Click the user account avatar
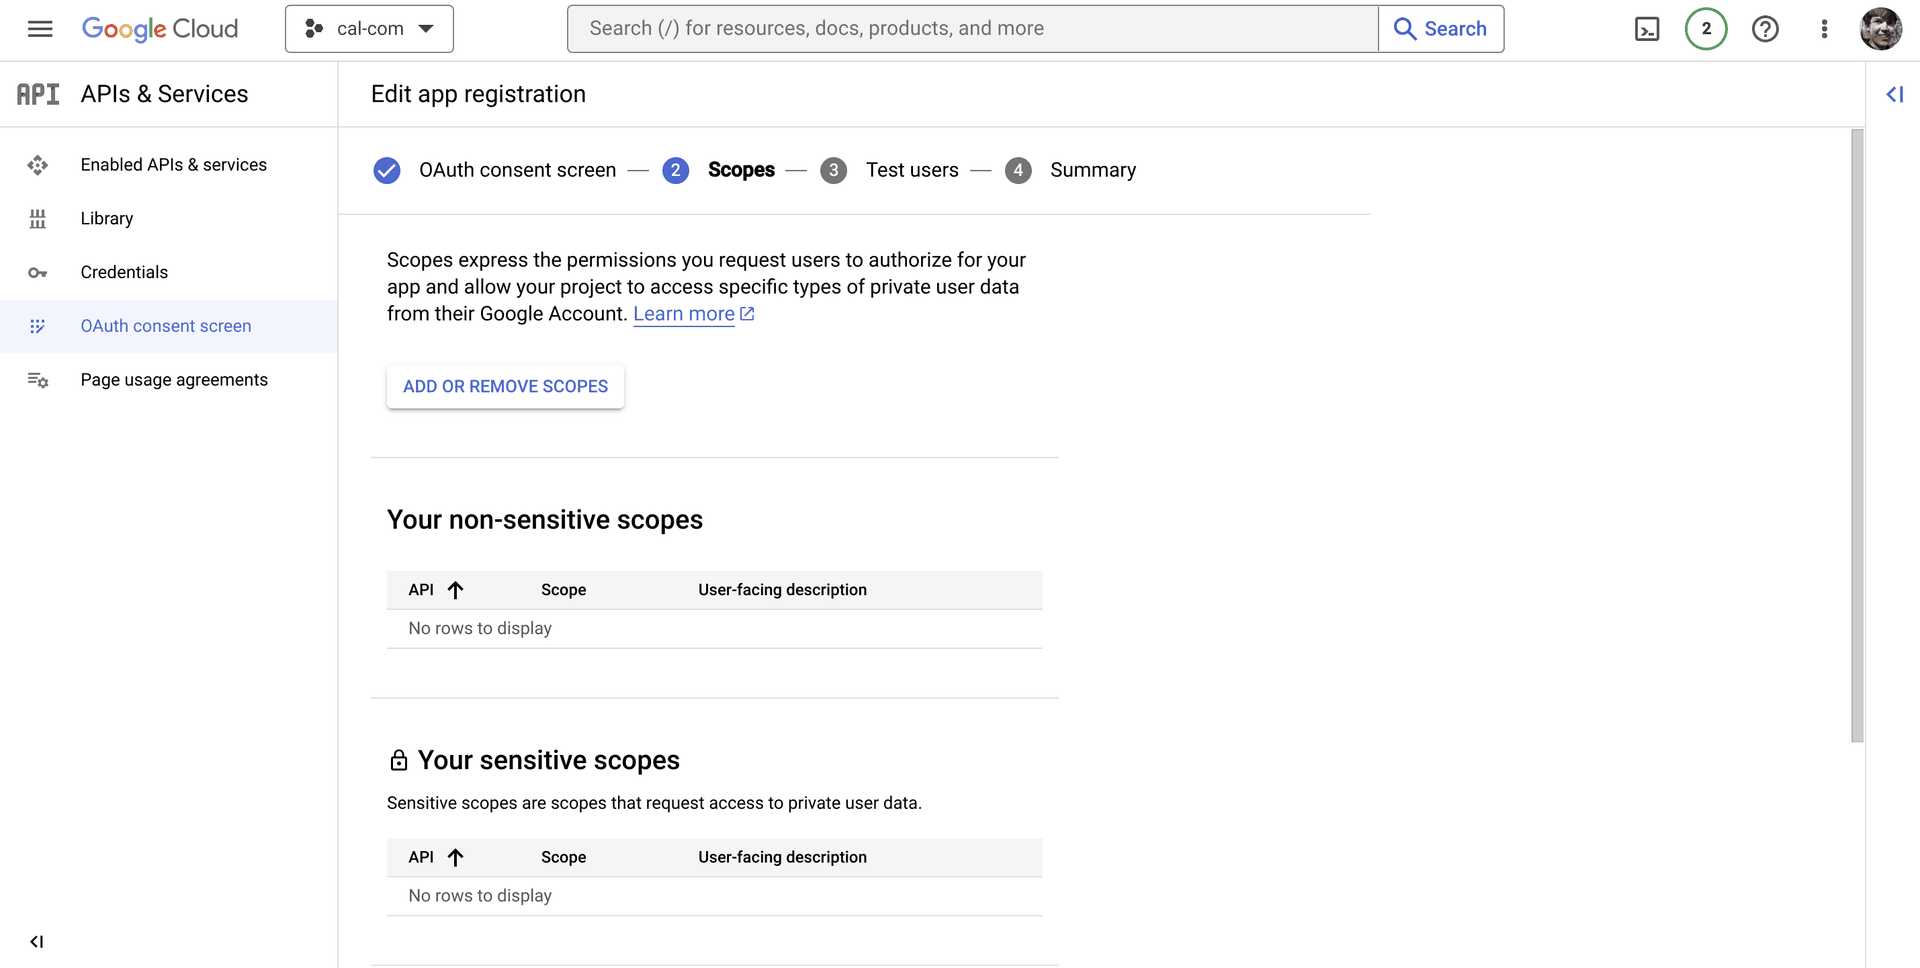Image resolution: width=1920 pixels, height=968 pixels. tap(1880, 29)
